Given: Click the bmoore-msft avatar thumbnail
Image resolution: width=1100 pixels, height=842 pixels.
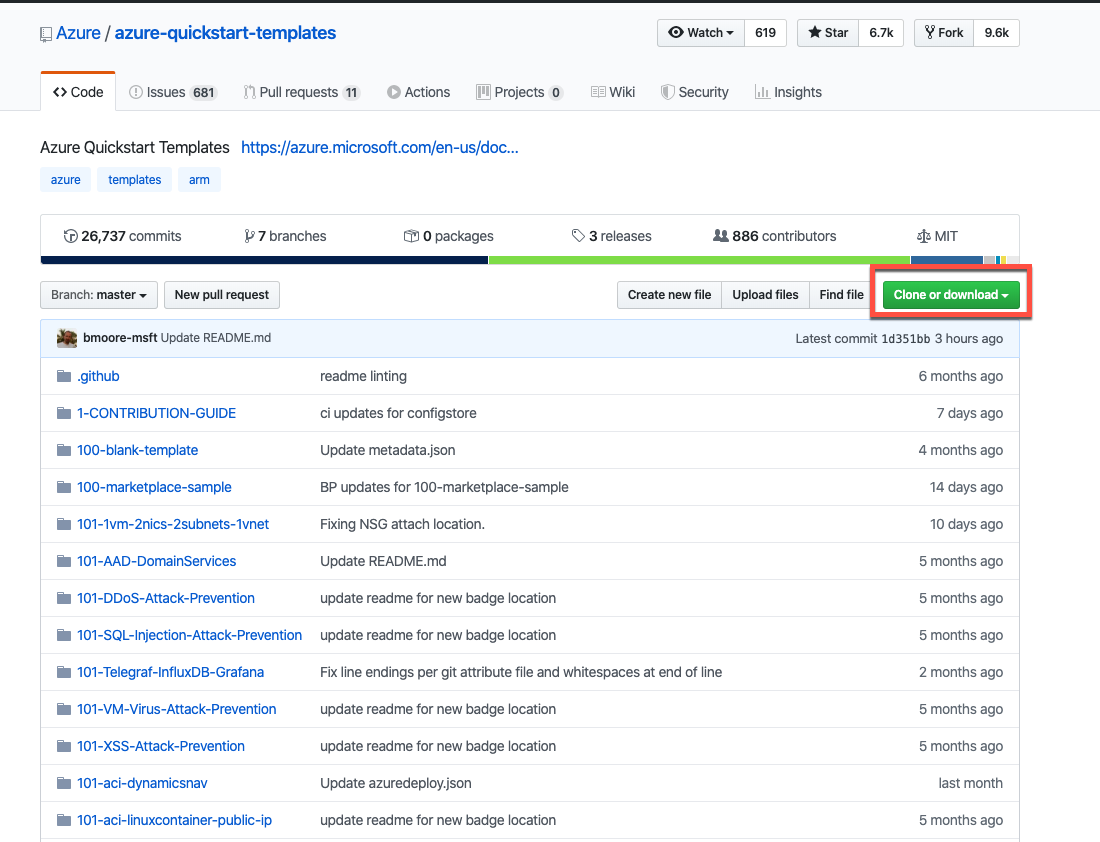Looking at the screenshot, I should (67, 338).
